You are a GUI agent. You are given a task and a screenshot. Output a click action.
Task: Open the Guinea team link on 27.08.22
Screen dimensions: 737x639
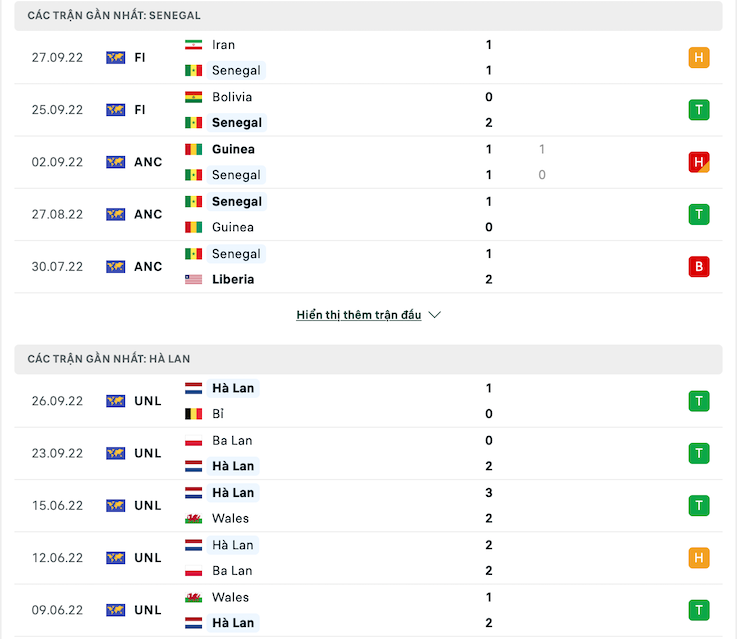point(233,227)
